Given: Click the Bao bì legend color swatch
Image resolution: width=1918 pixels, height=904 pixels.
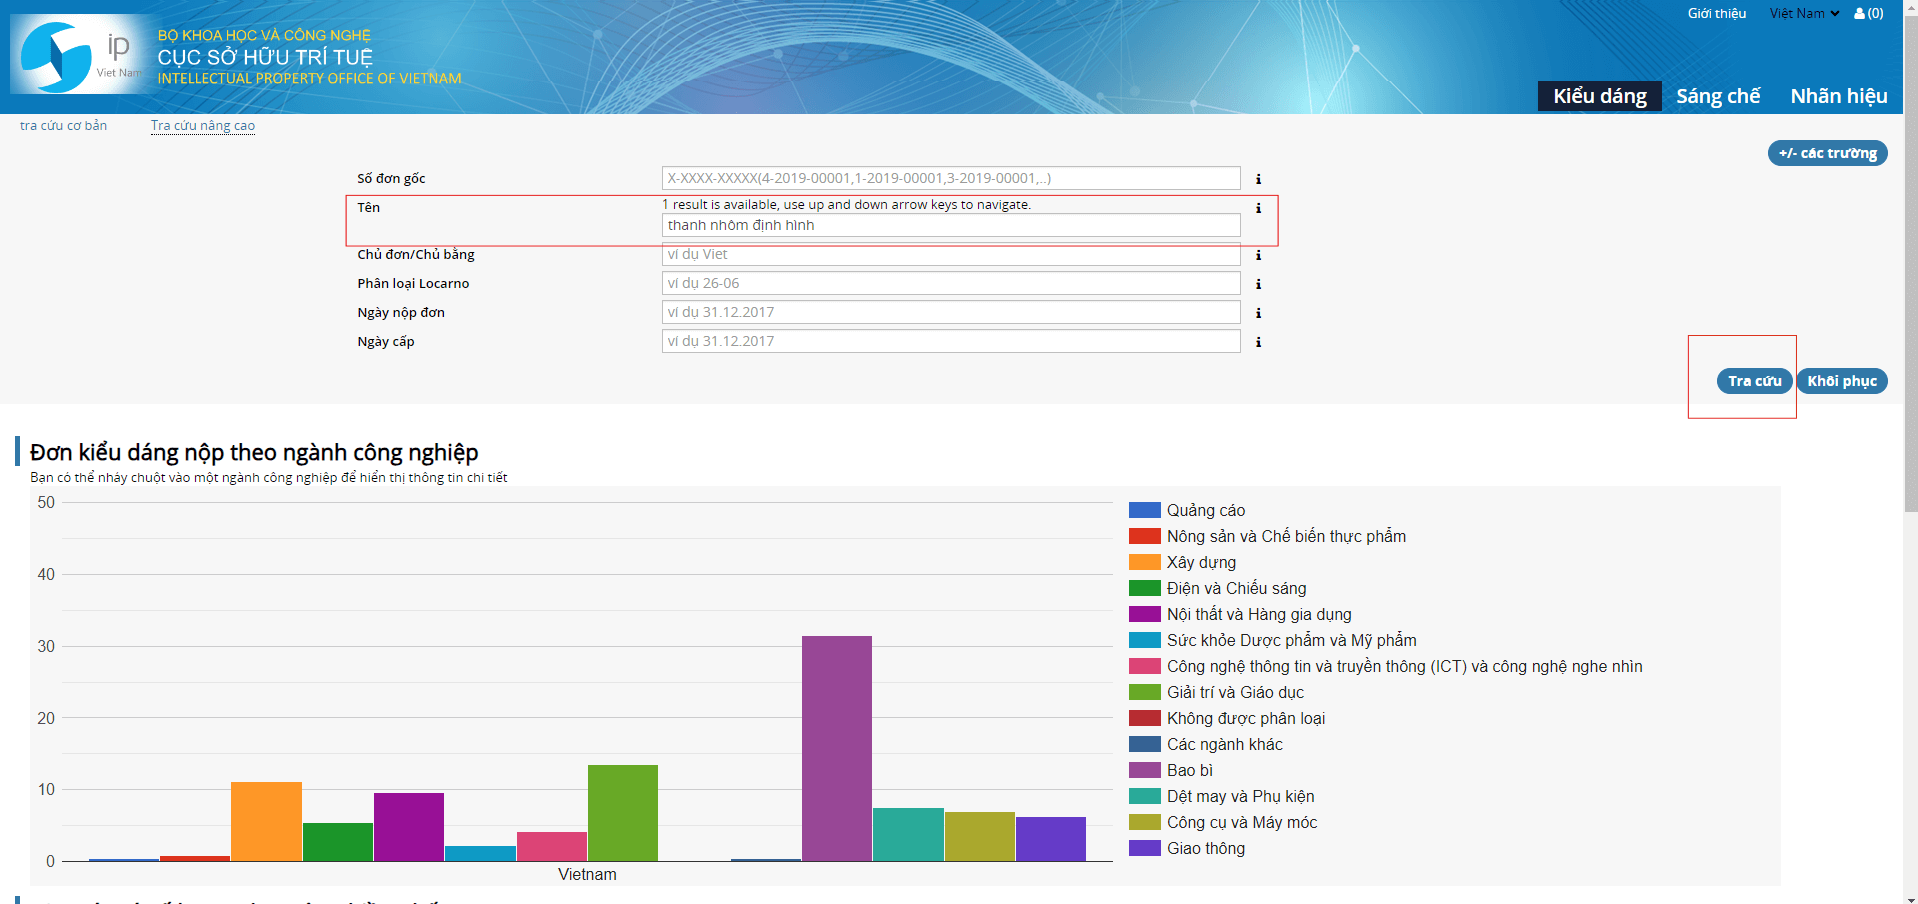Looking at the screenshot, I should point(1144,770).
